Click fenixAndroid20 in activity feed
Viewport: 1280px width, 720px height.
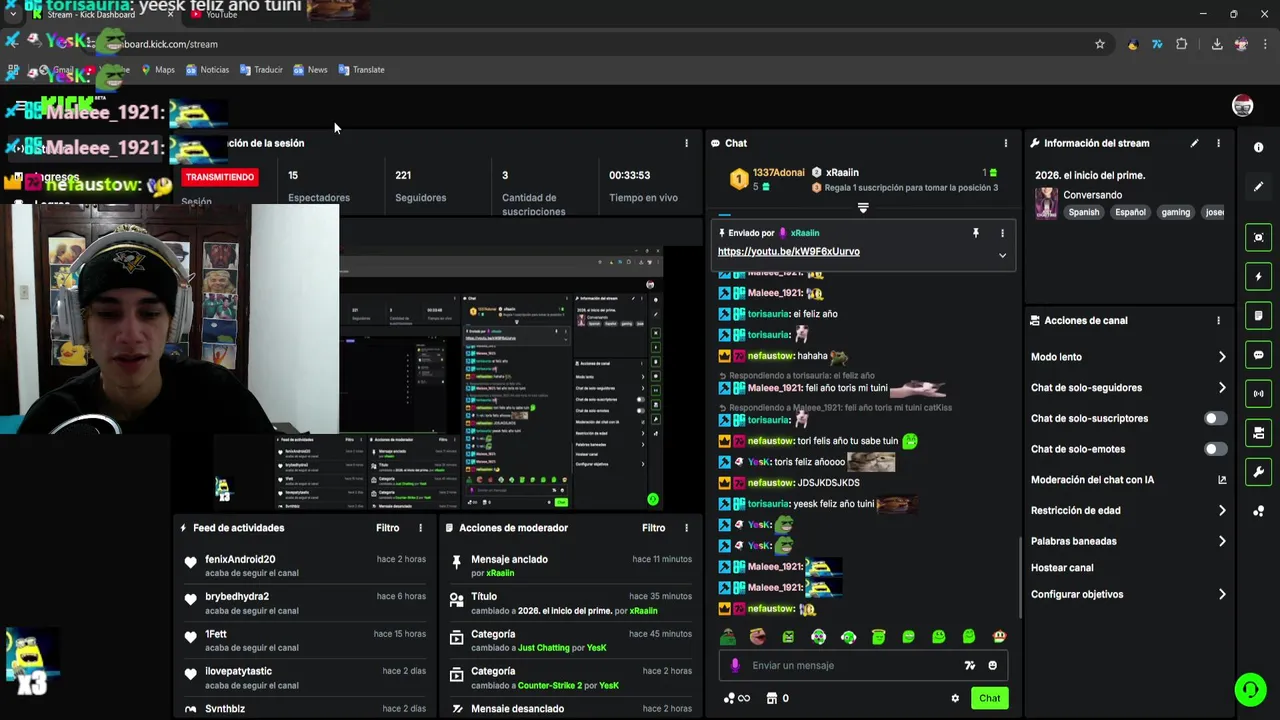pos(240,560)
